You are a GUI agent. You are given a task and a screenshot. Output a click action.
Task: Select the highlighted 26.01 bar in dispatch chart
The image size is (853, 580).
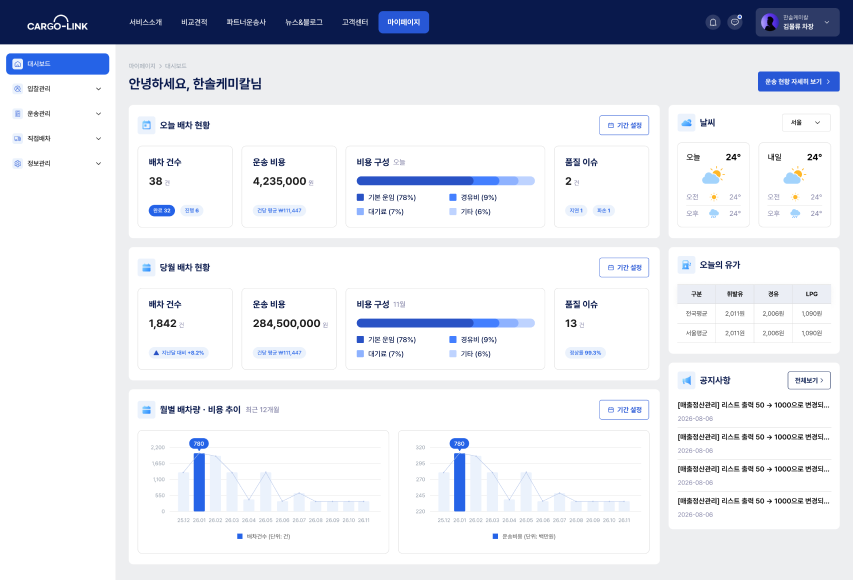pyautogui.click(x=199, y=482)
